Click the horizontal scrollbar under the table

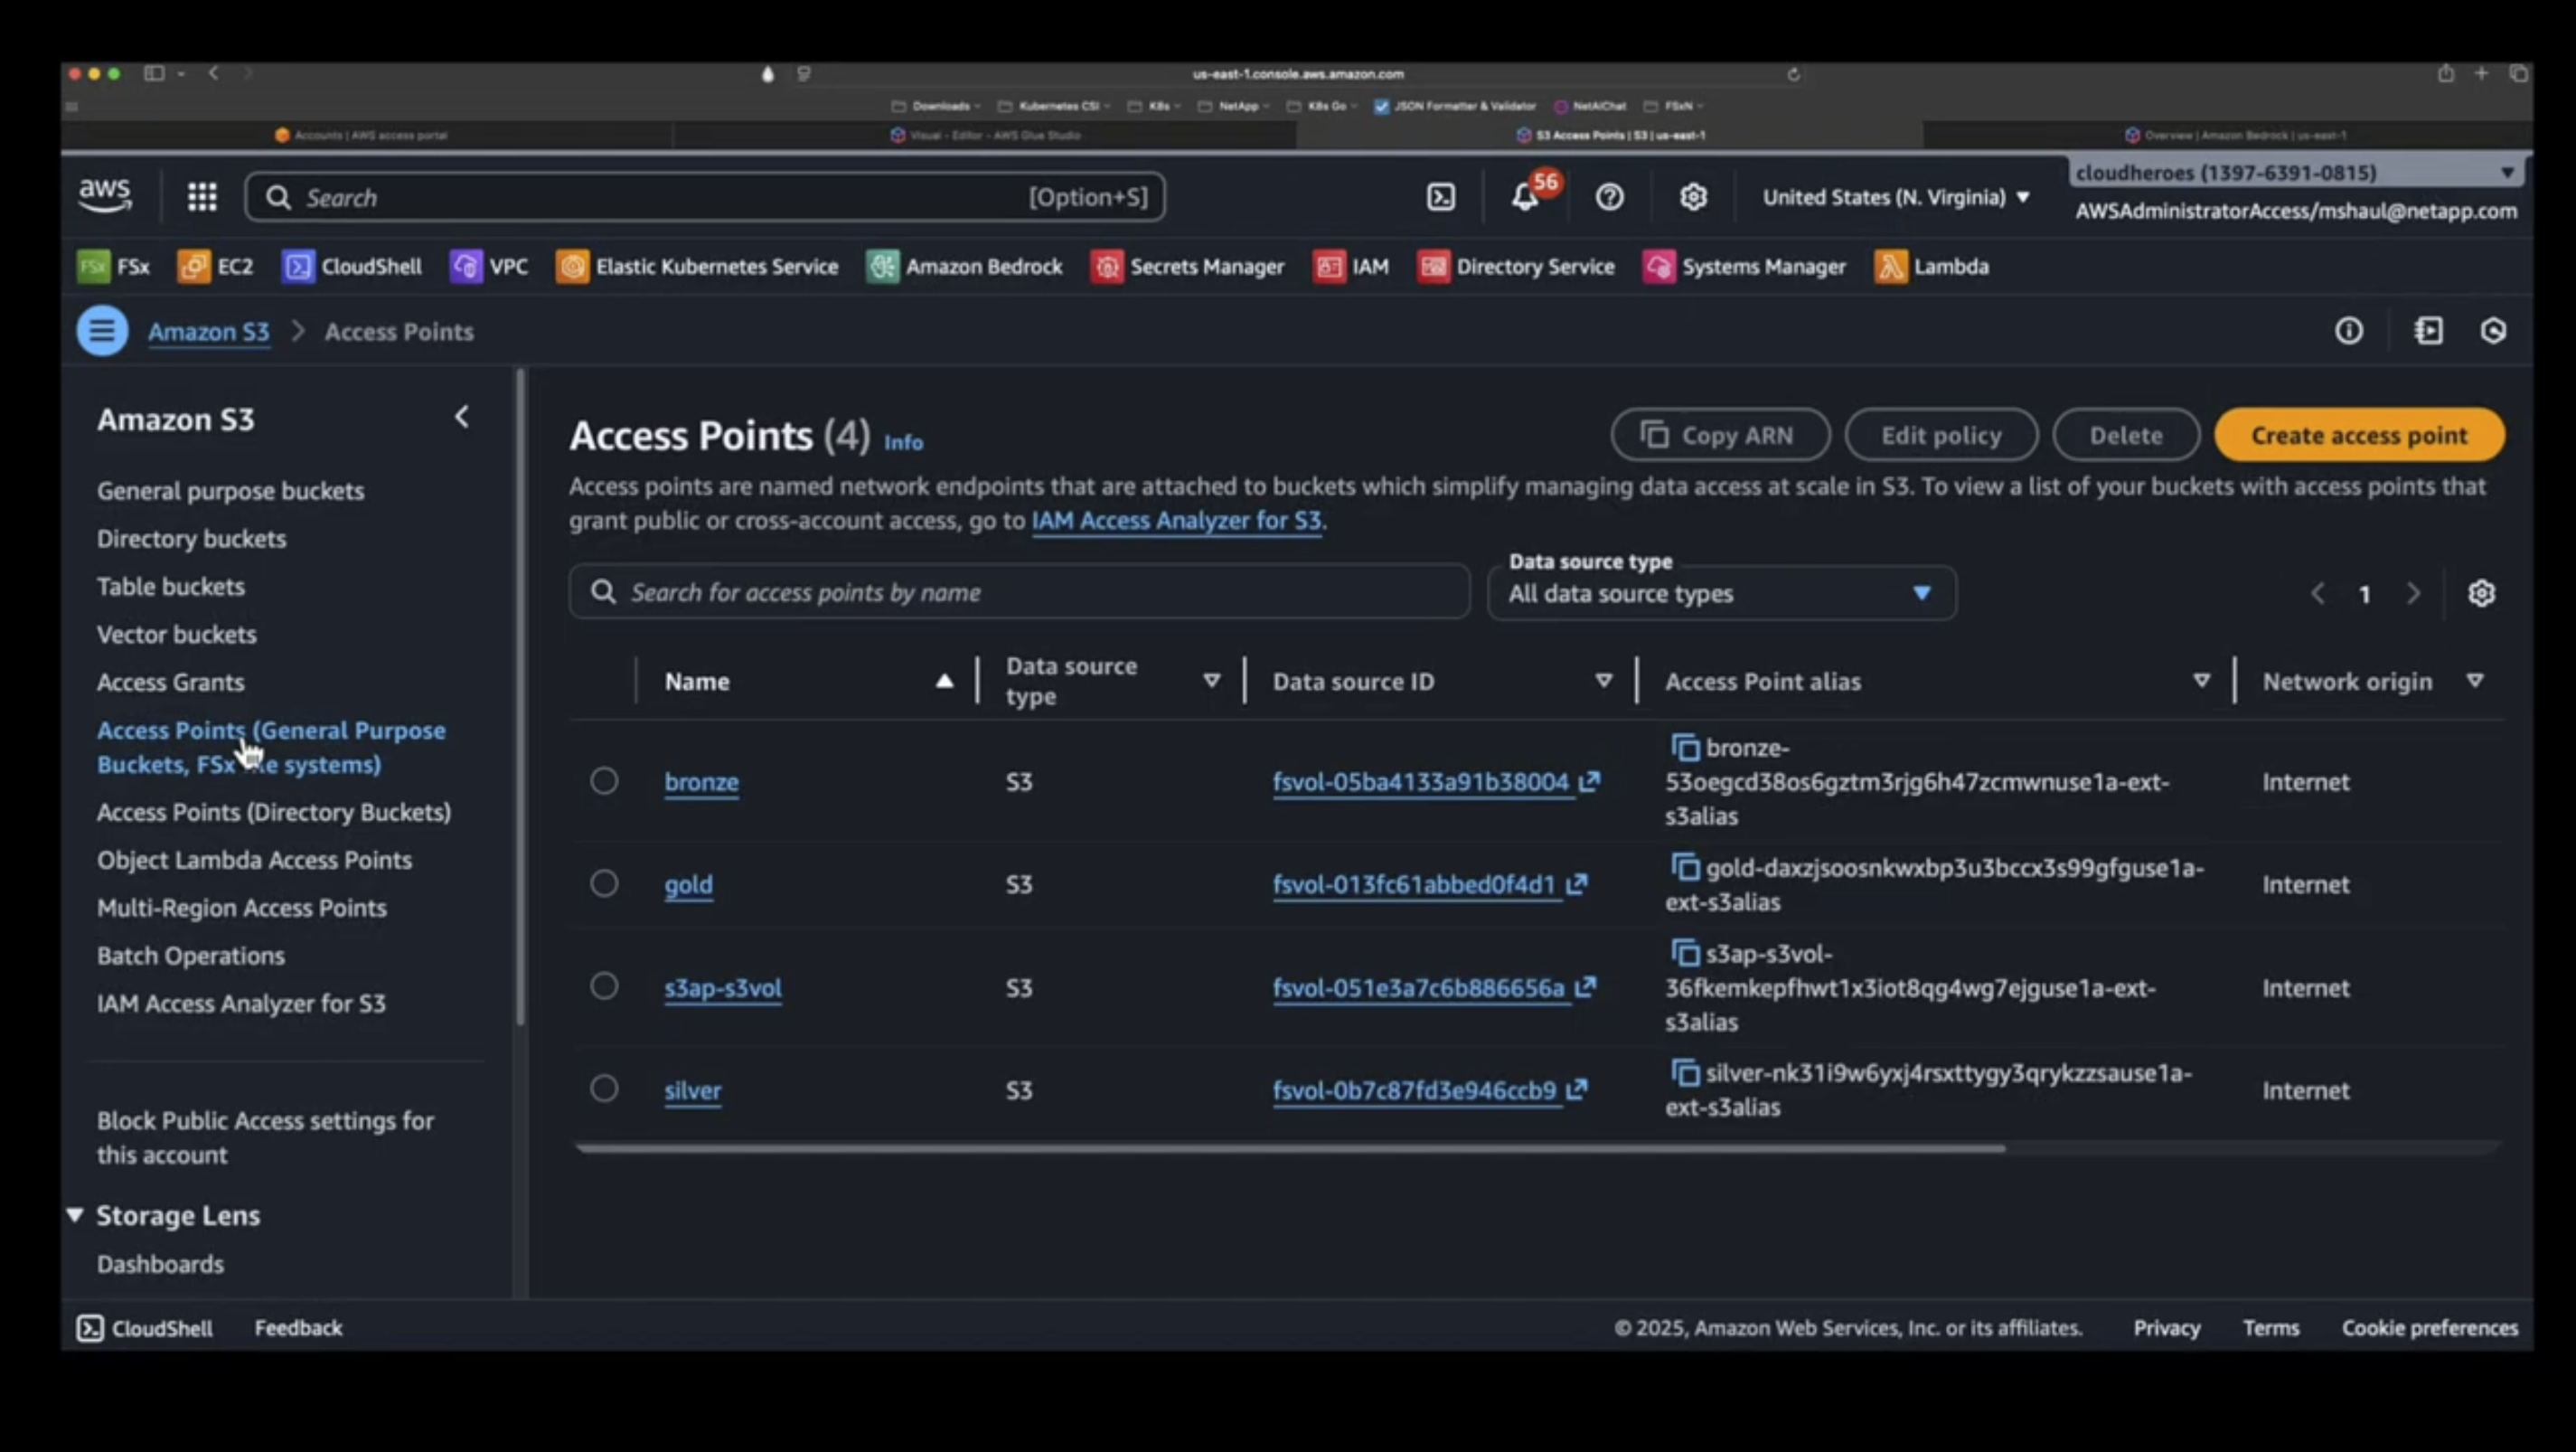point(1290,1148)
